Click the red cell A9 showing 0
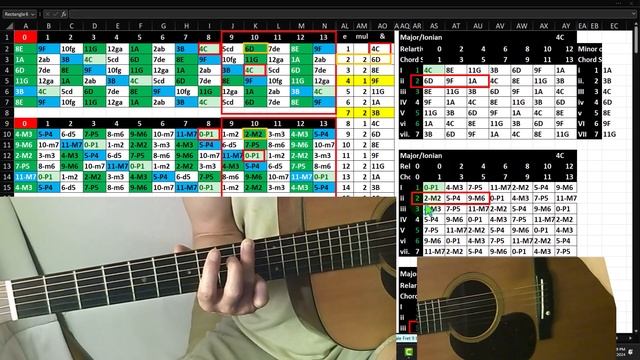640x360 pixels. [25, 123]
